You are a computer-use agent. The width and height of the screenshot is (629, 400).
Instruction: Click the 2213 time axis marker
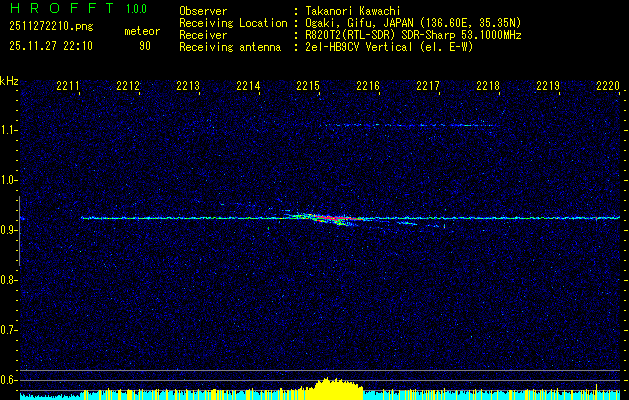tap(188, 87)
